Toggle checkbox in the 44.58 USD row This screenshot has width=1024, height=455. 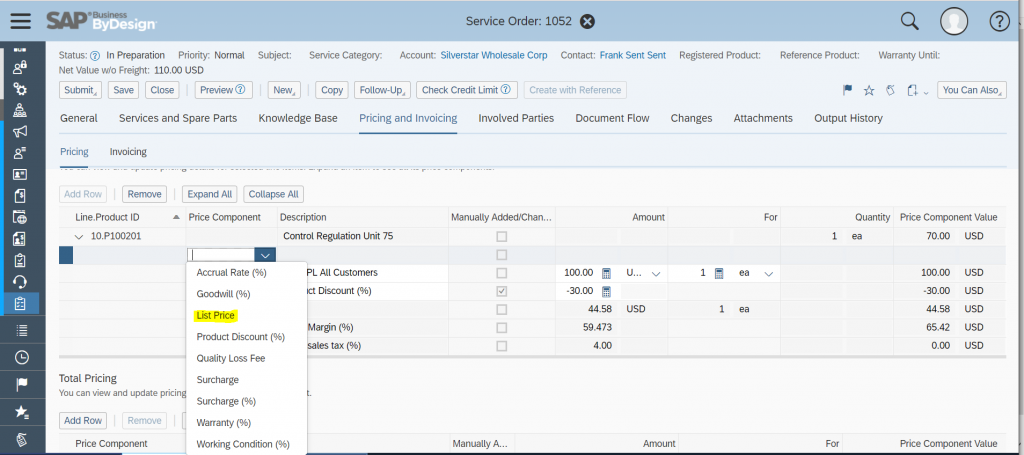pos(502,309)
